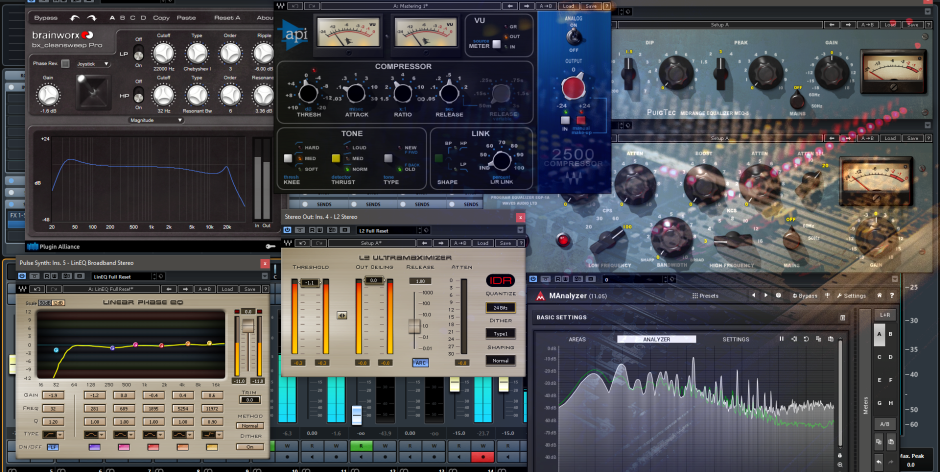Click the undo arrow in bx_cleansweep toolbar
Image resolution: width=940 pixels, height=472 pixels.
(72, 18)
